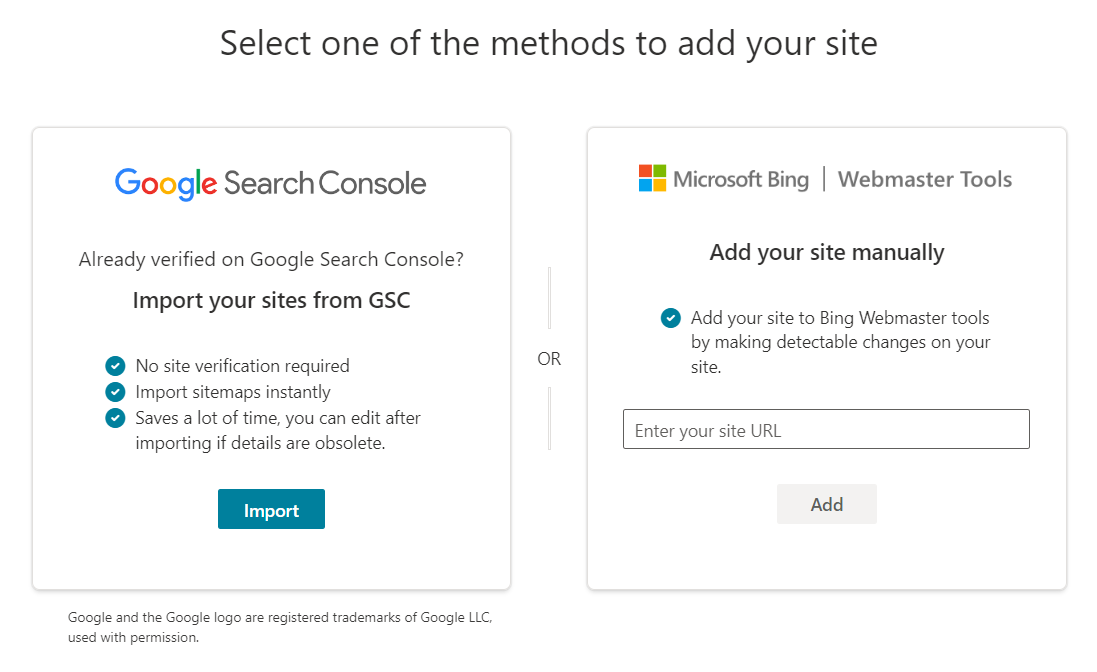Screen dimensions: 1097x672
Task: Click the "Webmaster Tools" label
Action: tap(924, 179)
